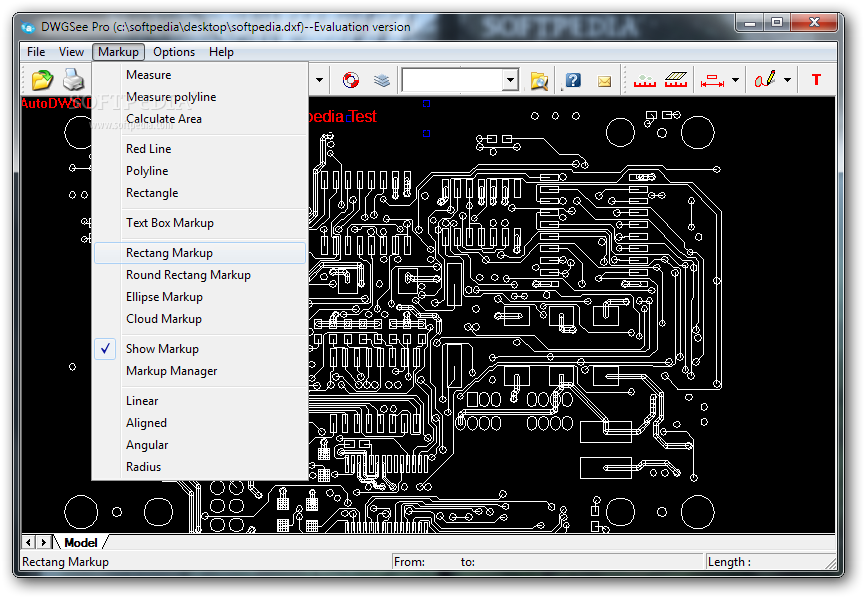Open the layers stack icon
The height and width of the screenshot is (598, 865).
(381, 81)
